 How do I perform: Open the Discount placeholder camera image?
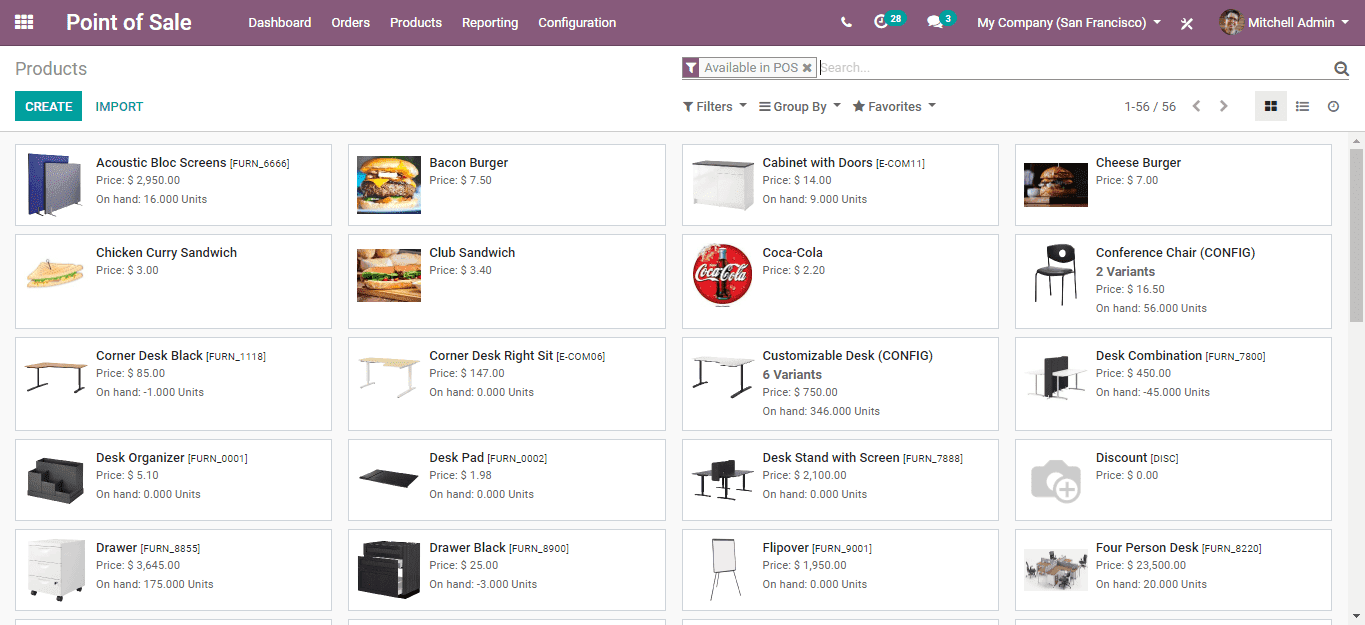coord(1056,480)
